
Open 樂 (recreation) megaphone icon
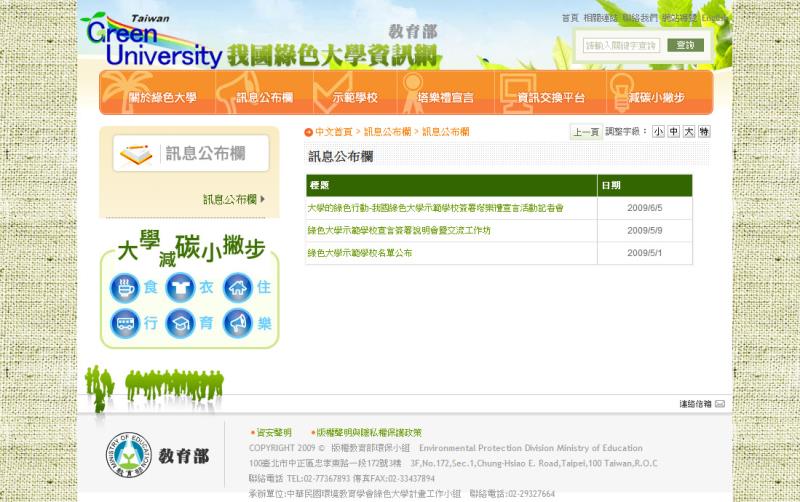(x=238, y=323)
